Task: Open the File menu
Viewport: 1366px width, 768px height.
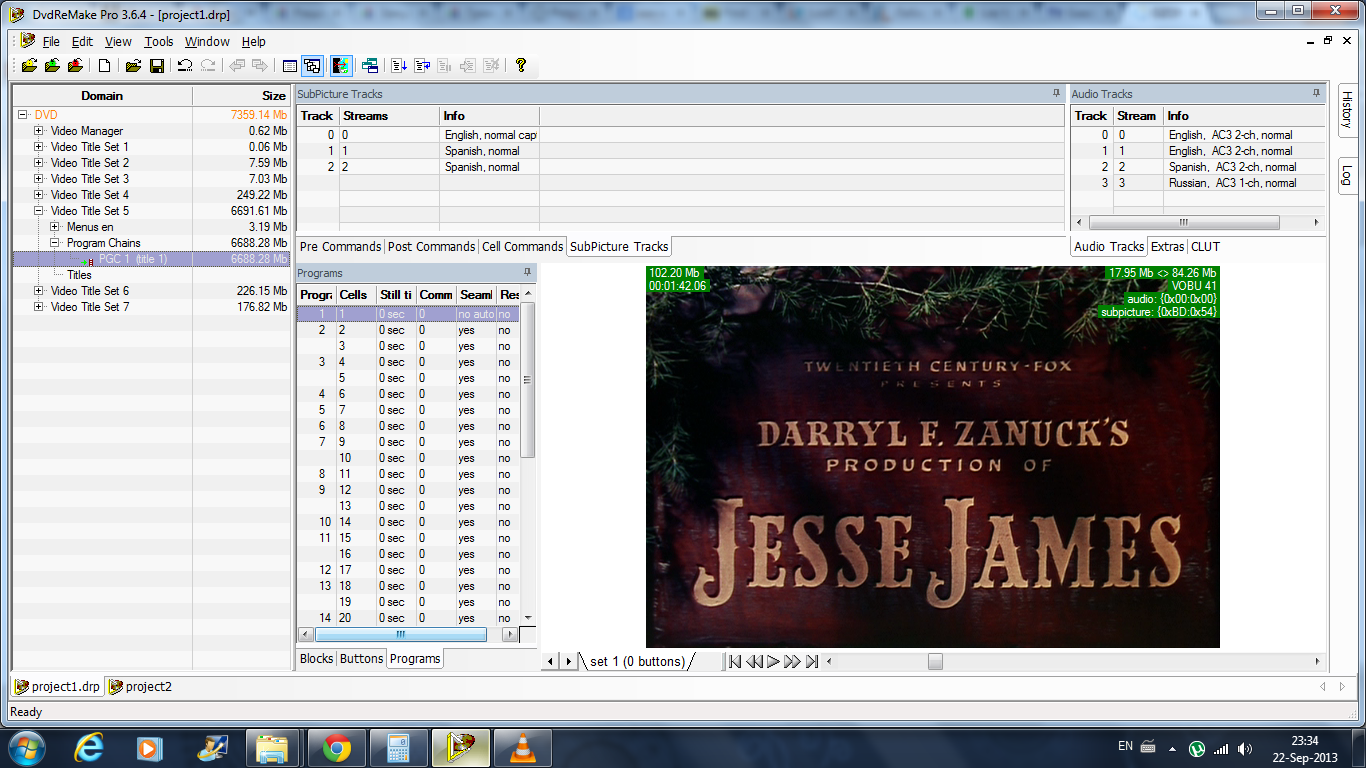Action: [x=51, y=42]
